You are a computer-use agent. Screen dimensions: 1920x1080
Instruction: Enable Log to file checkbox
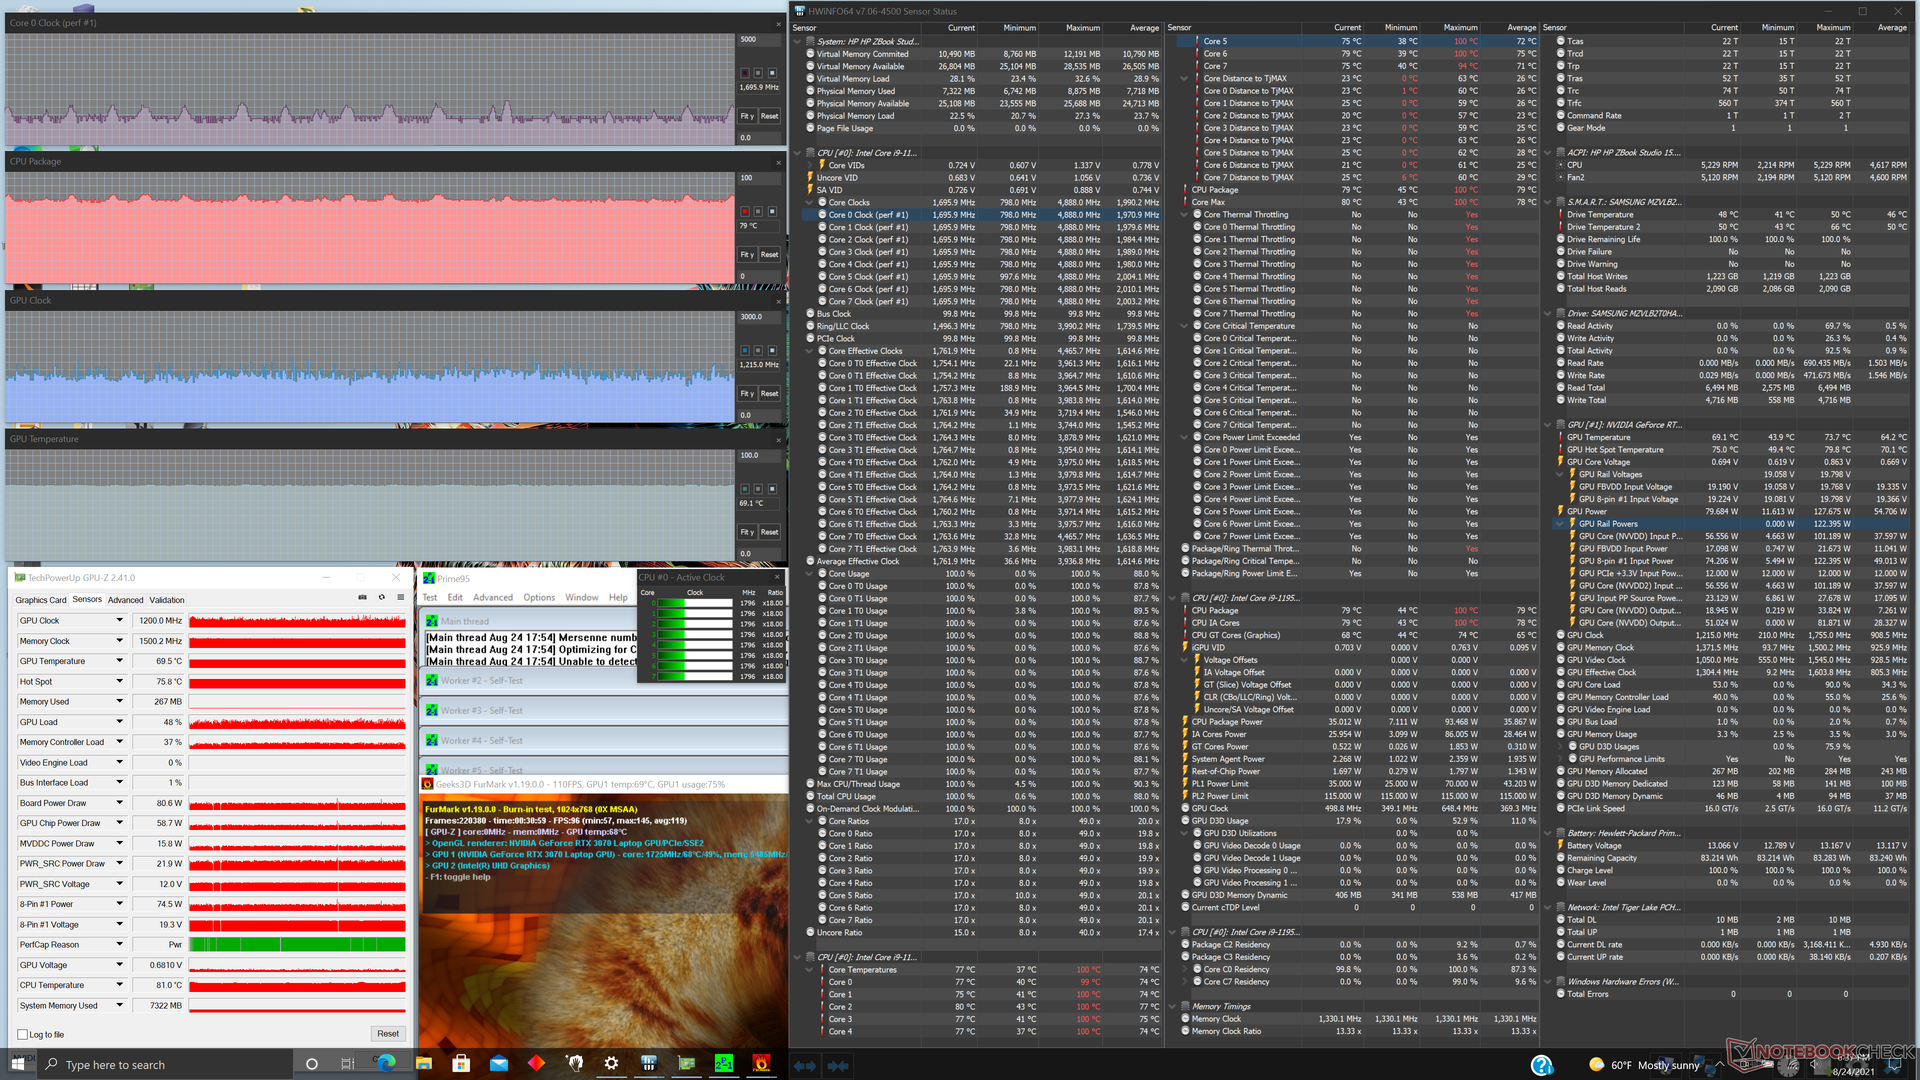click(x=23, y=1034)
